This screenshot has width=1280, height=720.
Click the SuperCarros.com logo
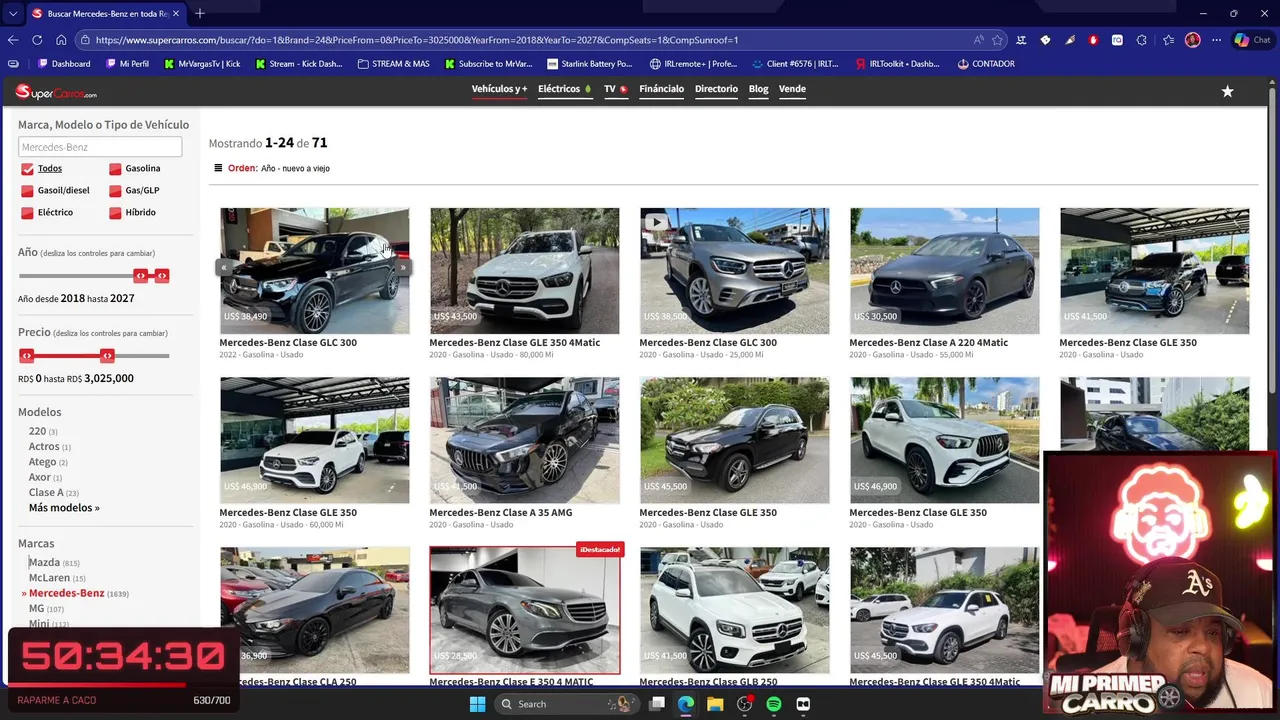pyautogui.click(x=56, y=92)
